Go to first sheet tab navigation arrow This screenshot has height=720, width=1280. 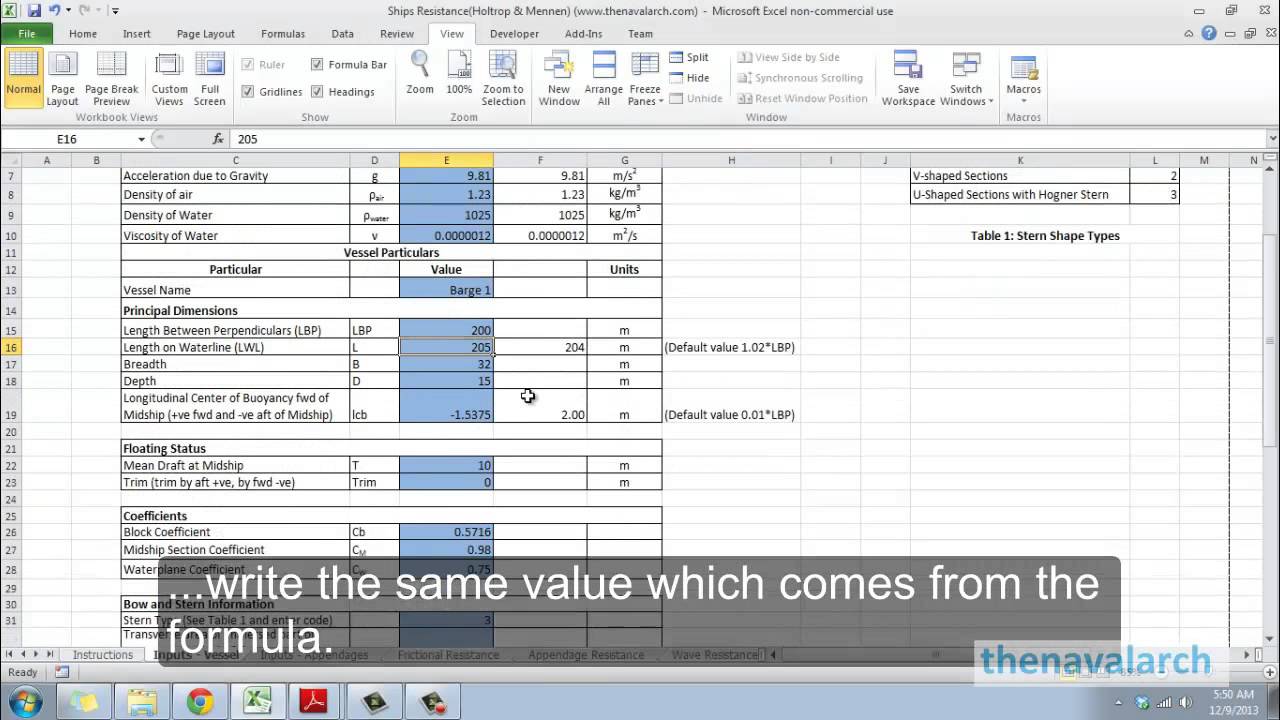[x=9, y=655]
